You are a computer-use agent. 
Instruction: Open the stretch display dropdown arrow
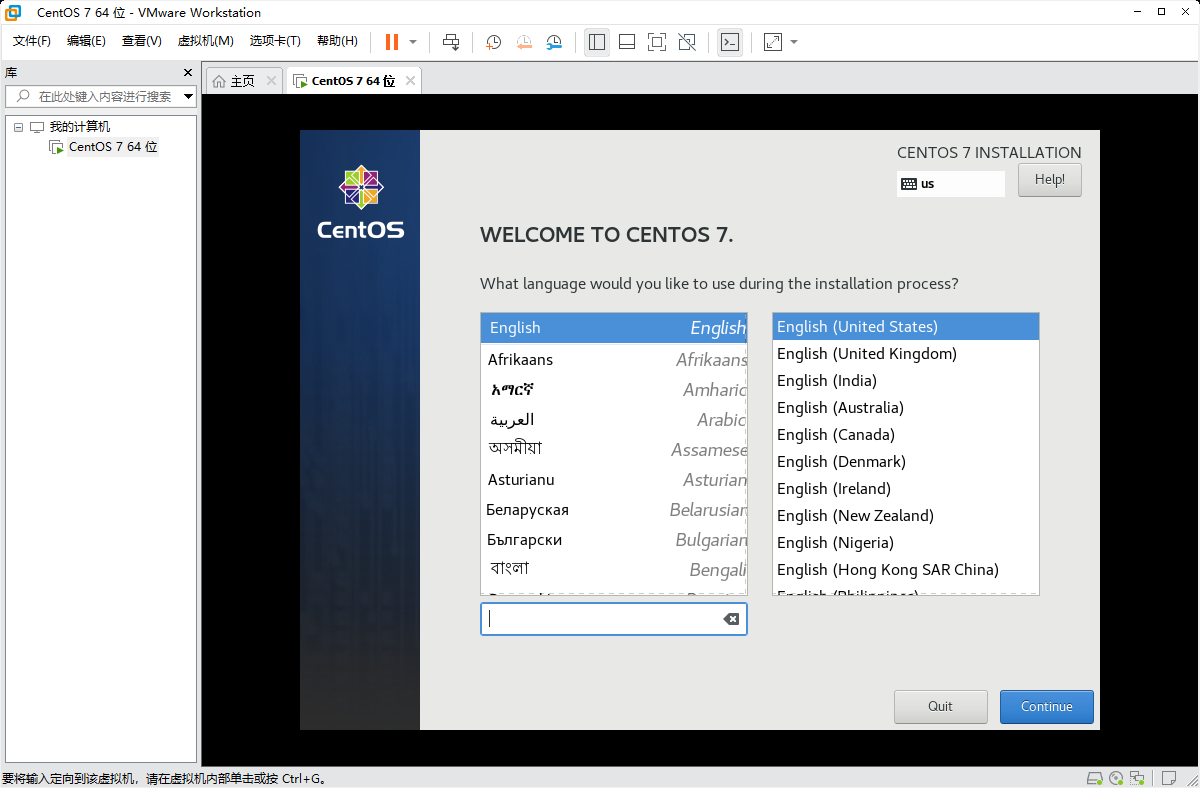pos(794,42)
